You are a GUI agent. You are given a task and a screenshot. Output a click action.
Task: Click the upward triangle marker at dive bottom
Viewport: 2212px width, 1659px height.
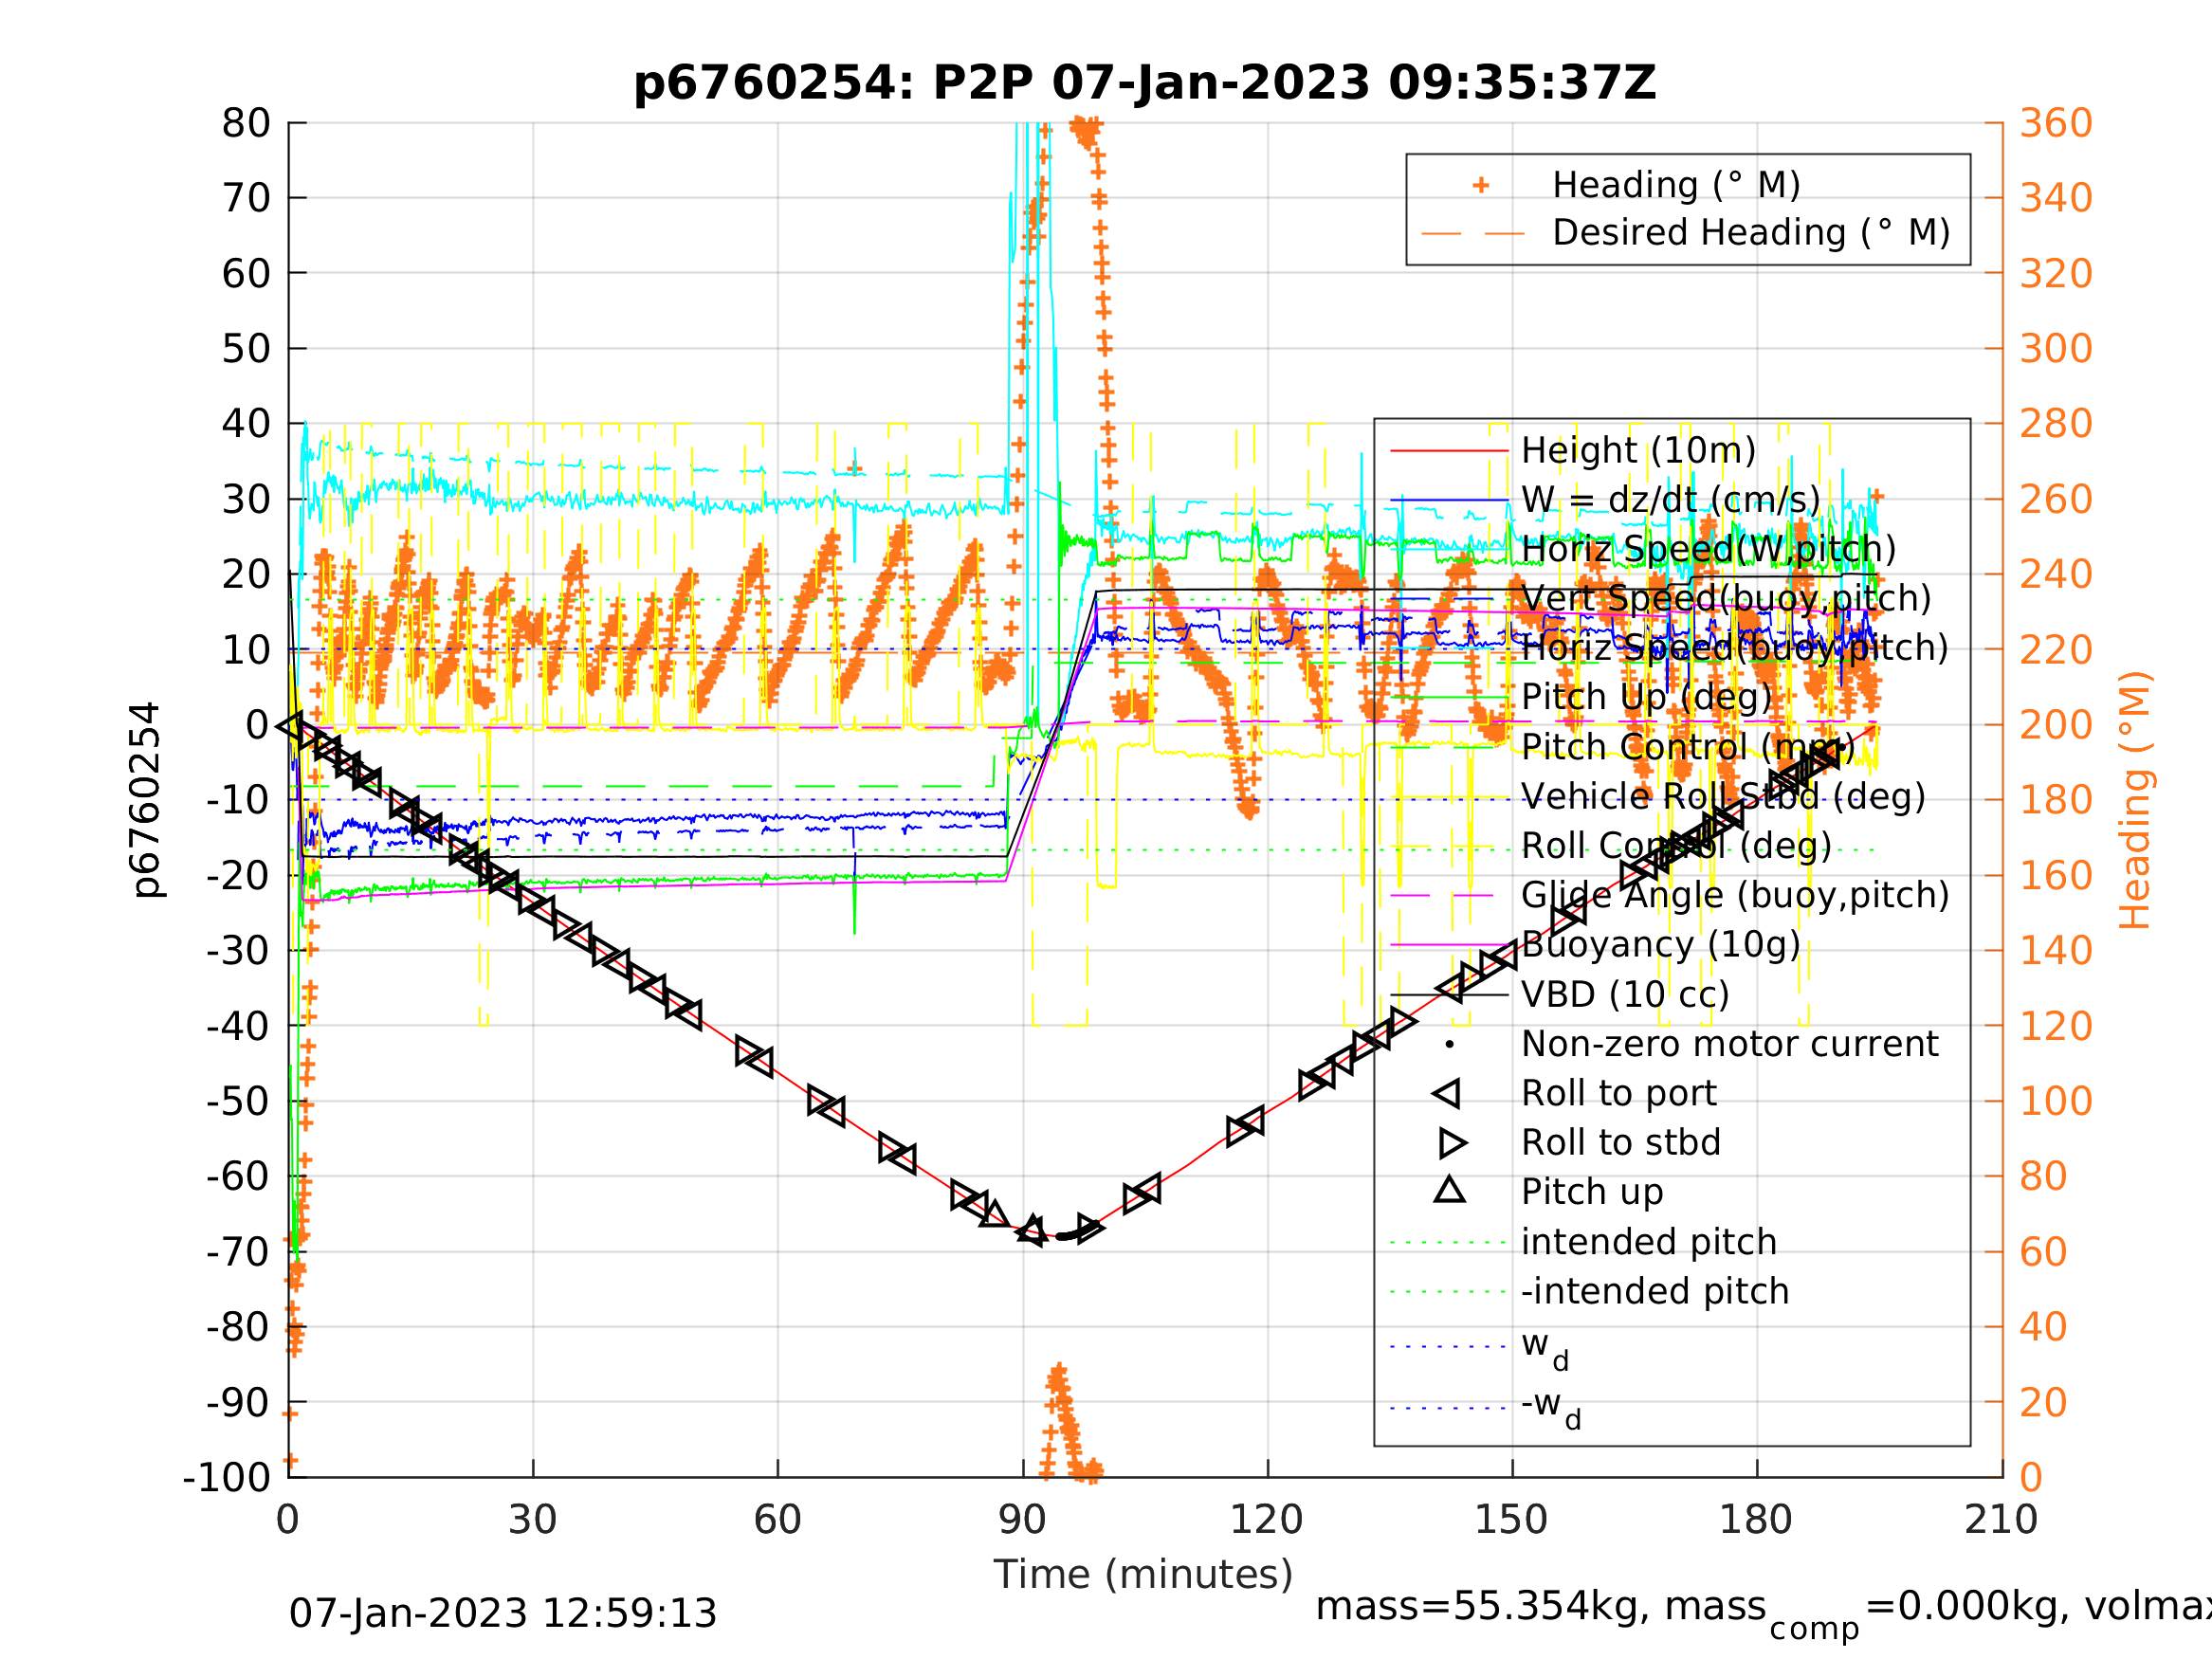pyautogui.click(x=1033, y=1229)
